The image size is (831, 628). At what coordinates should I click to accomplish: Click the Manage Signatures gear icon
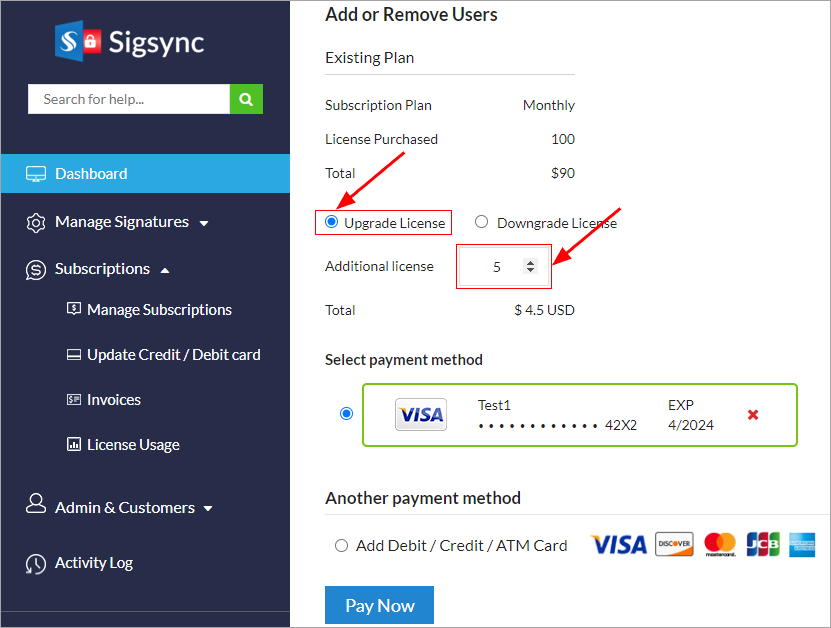tap(36, 222)
